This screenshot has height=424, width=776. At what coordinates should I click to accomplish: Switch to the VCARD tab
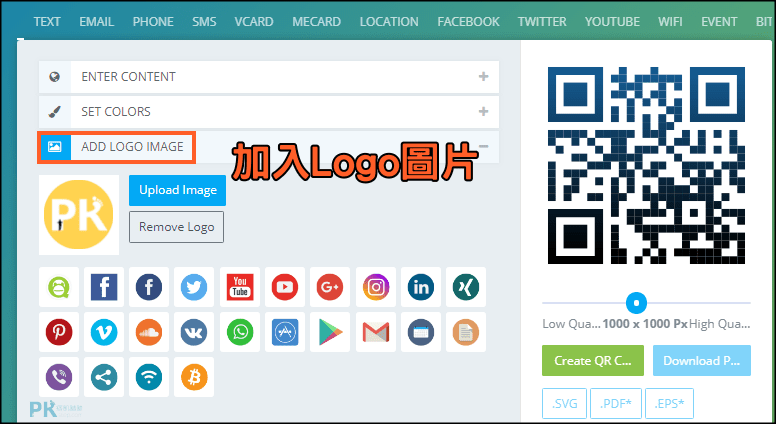point(254,22)
